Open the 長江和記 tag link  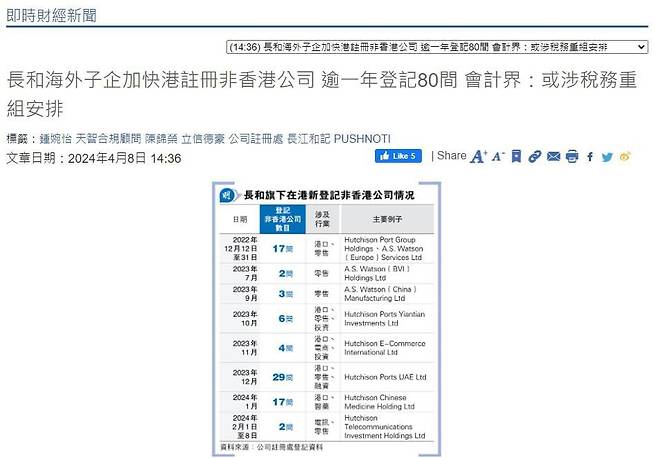(309, 139)
